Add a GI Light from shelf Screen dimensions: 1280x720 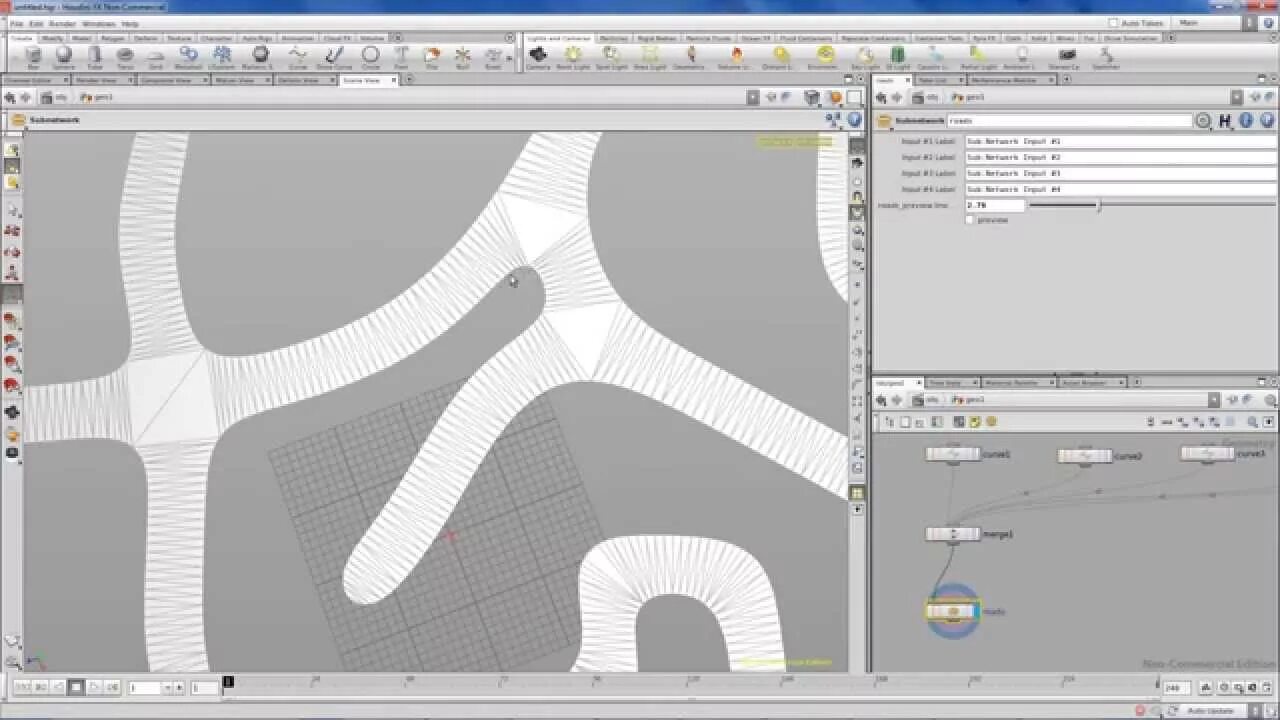[897, 57]
